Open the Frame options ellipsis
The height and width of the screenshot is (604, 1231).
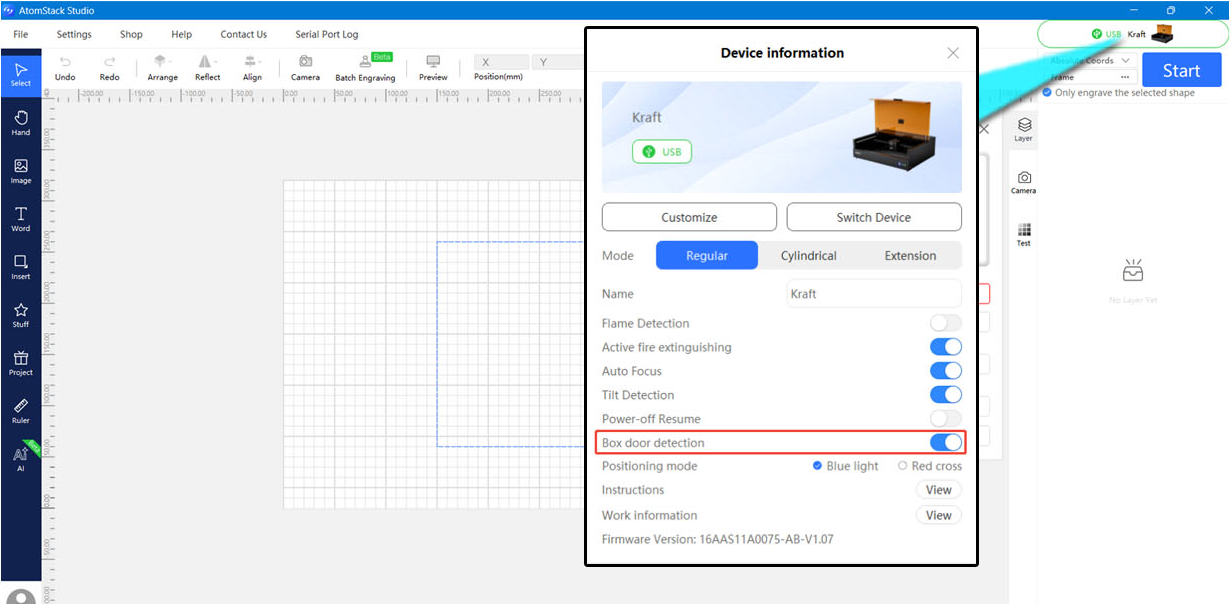click(1125, 77)
